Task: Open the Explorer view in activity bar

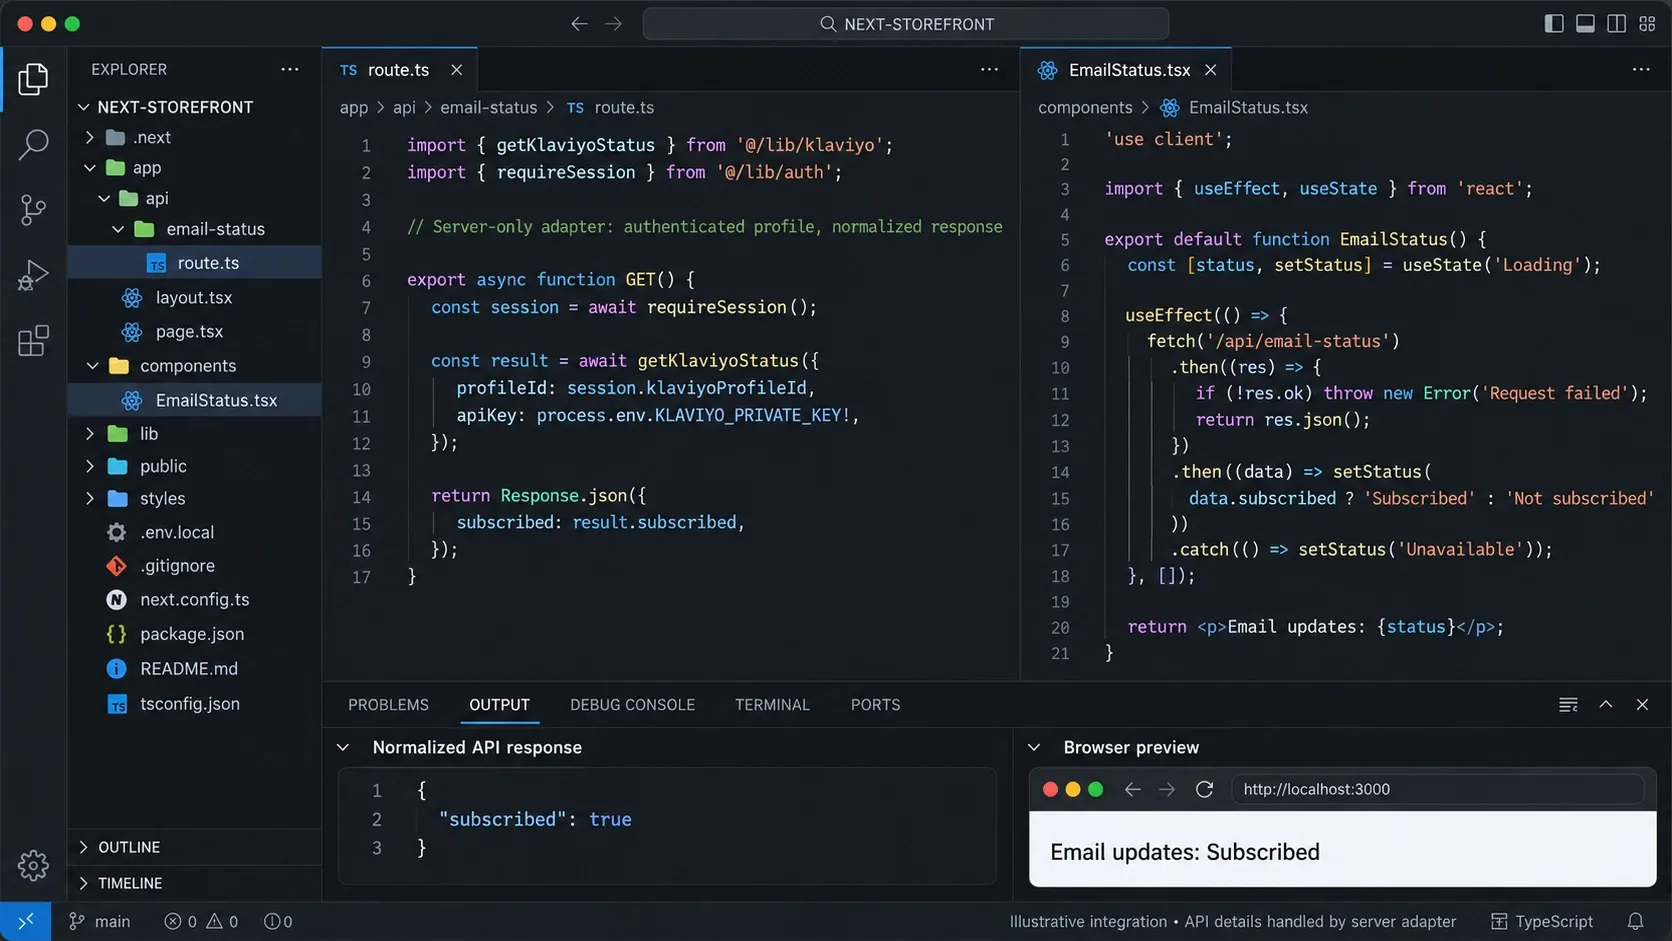Action: point(33,79)
